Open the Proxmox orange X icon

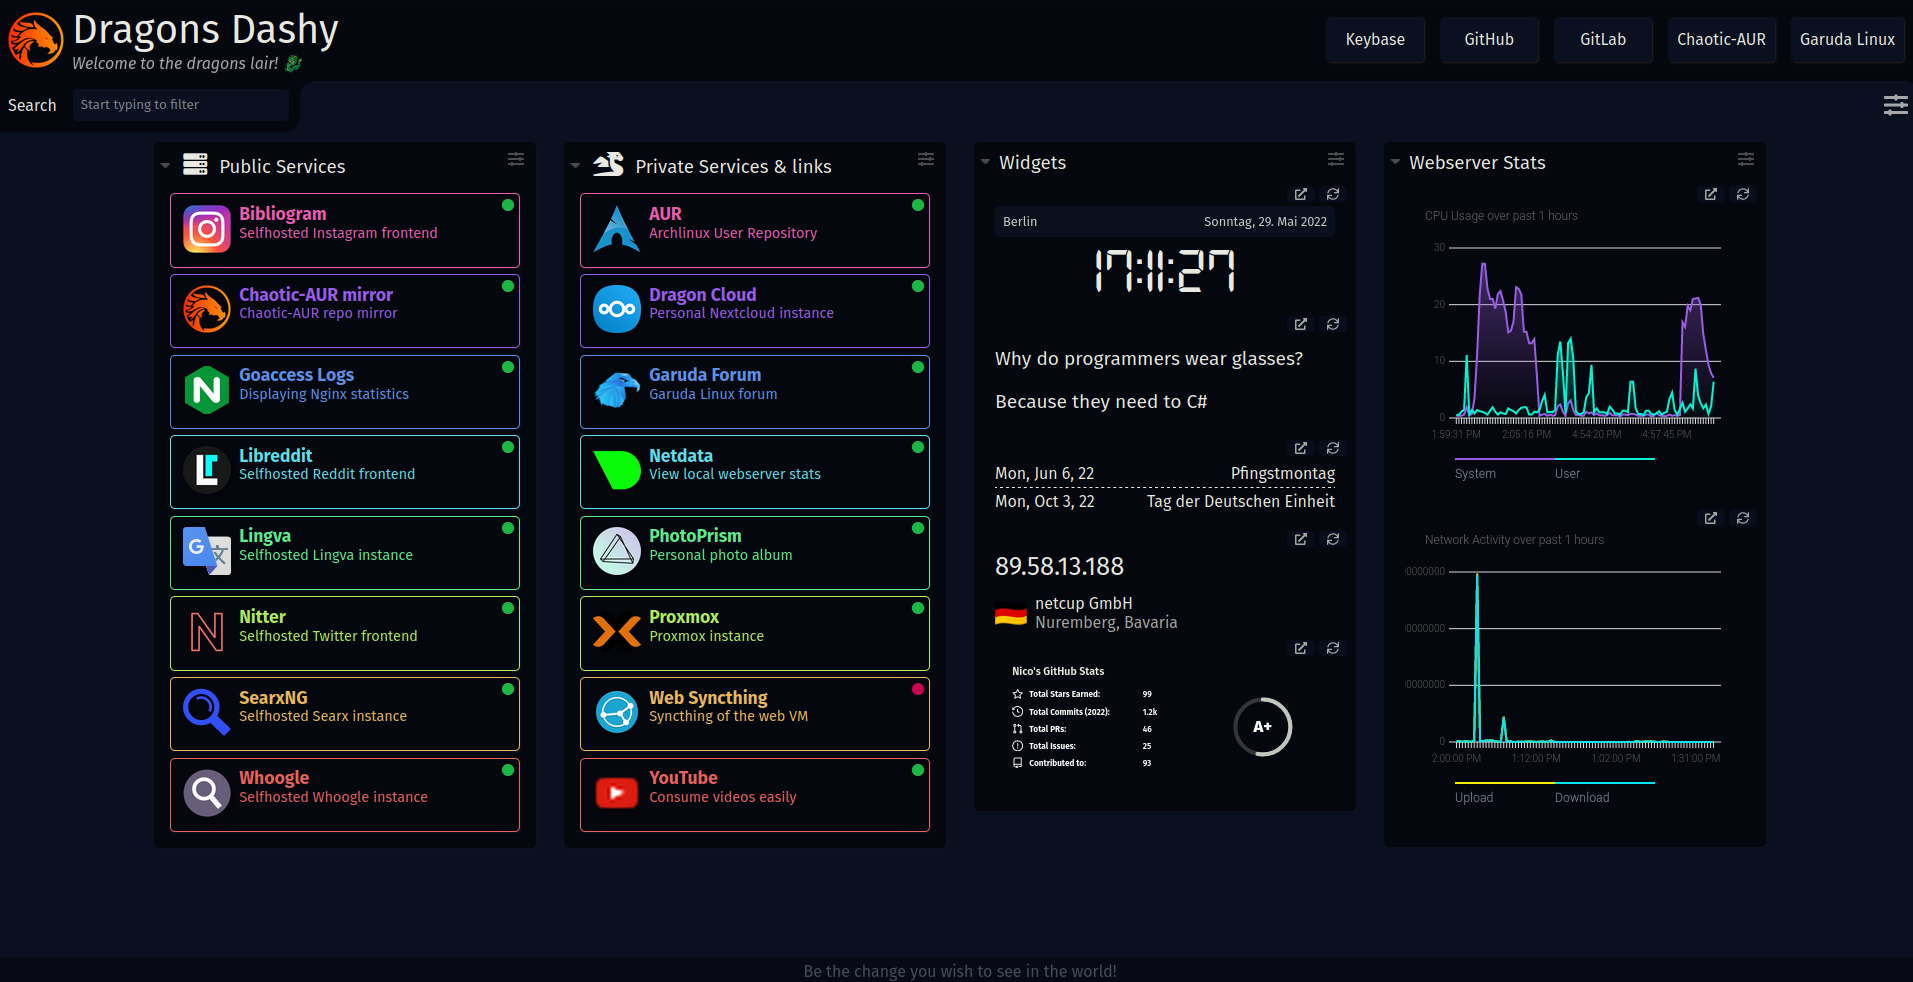pos(617,632)
